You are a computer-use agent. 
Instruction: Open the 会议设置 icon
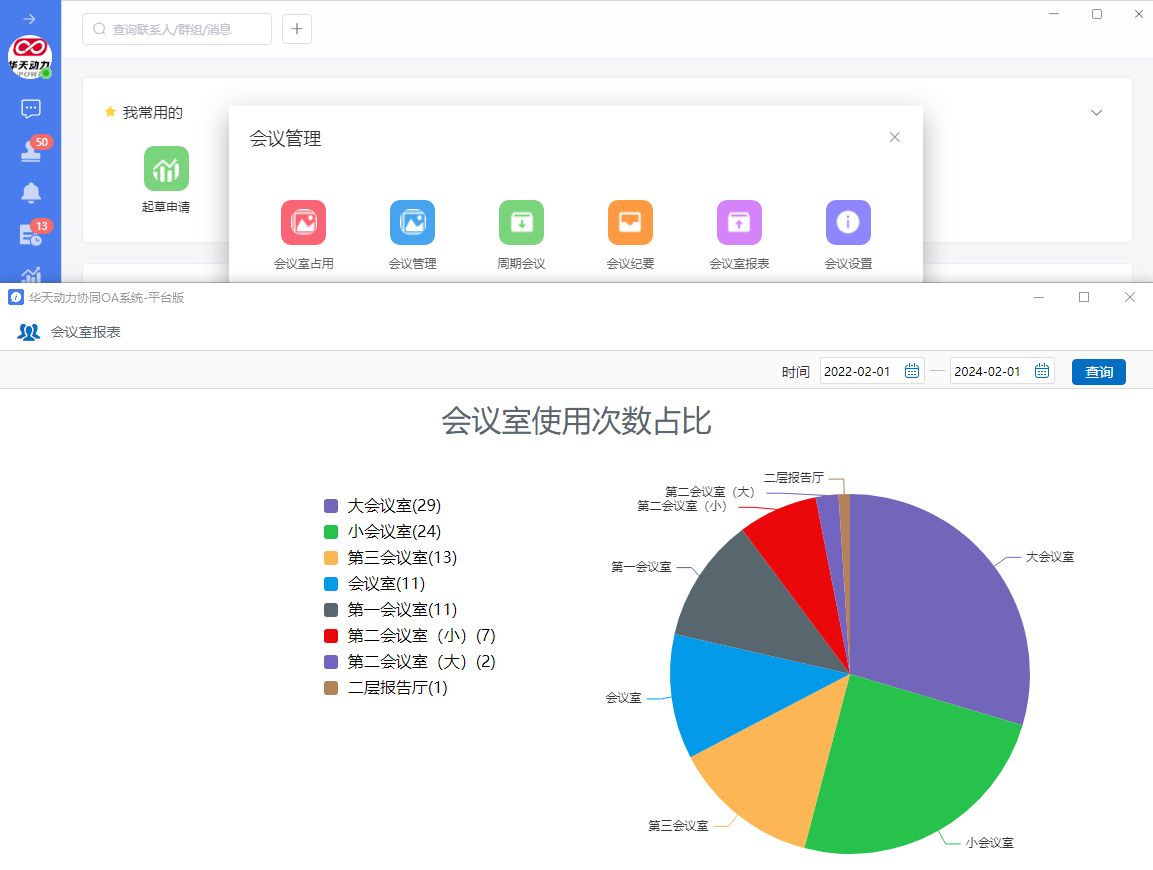848,223
